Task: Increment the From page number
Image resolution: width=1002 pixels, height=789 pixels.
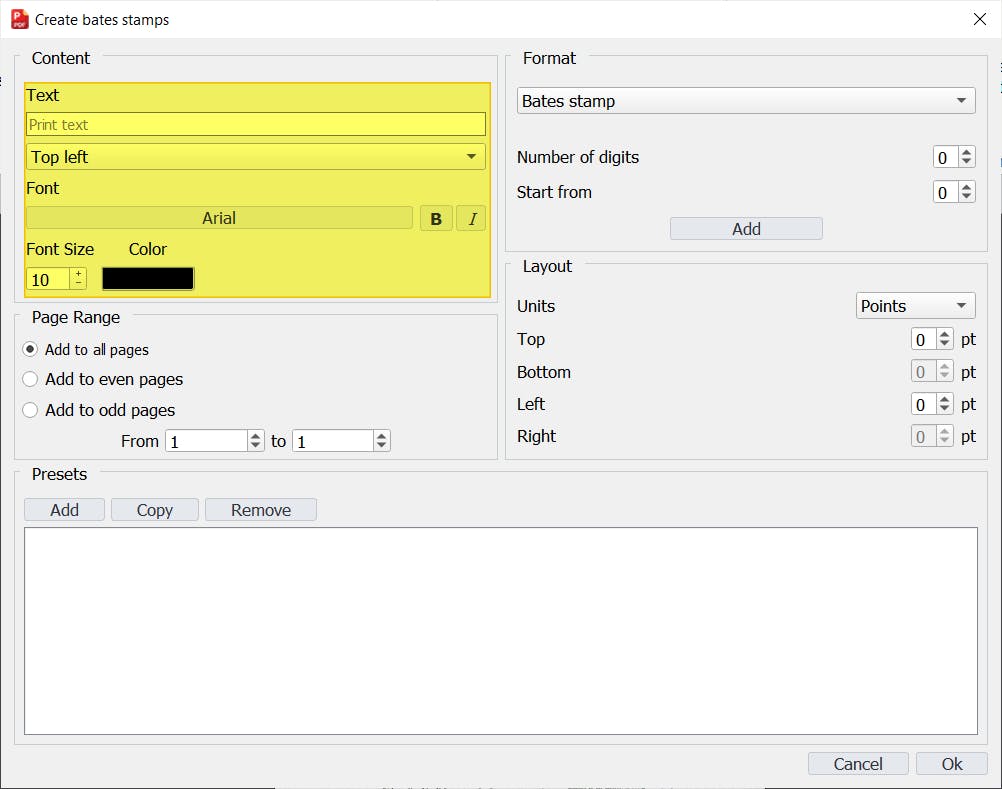Action: pyautogui.click(x=253, y=435)
